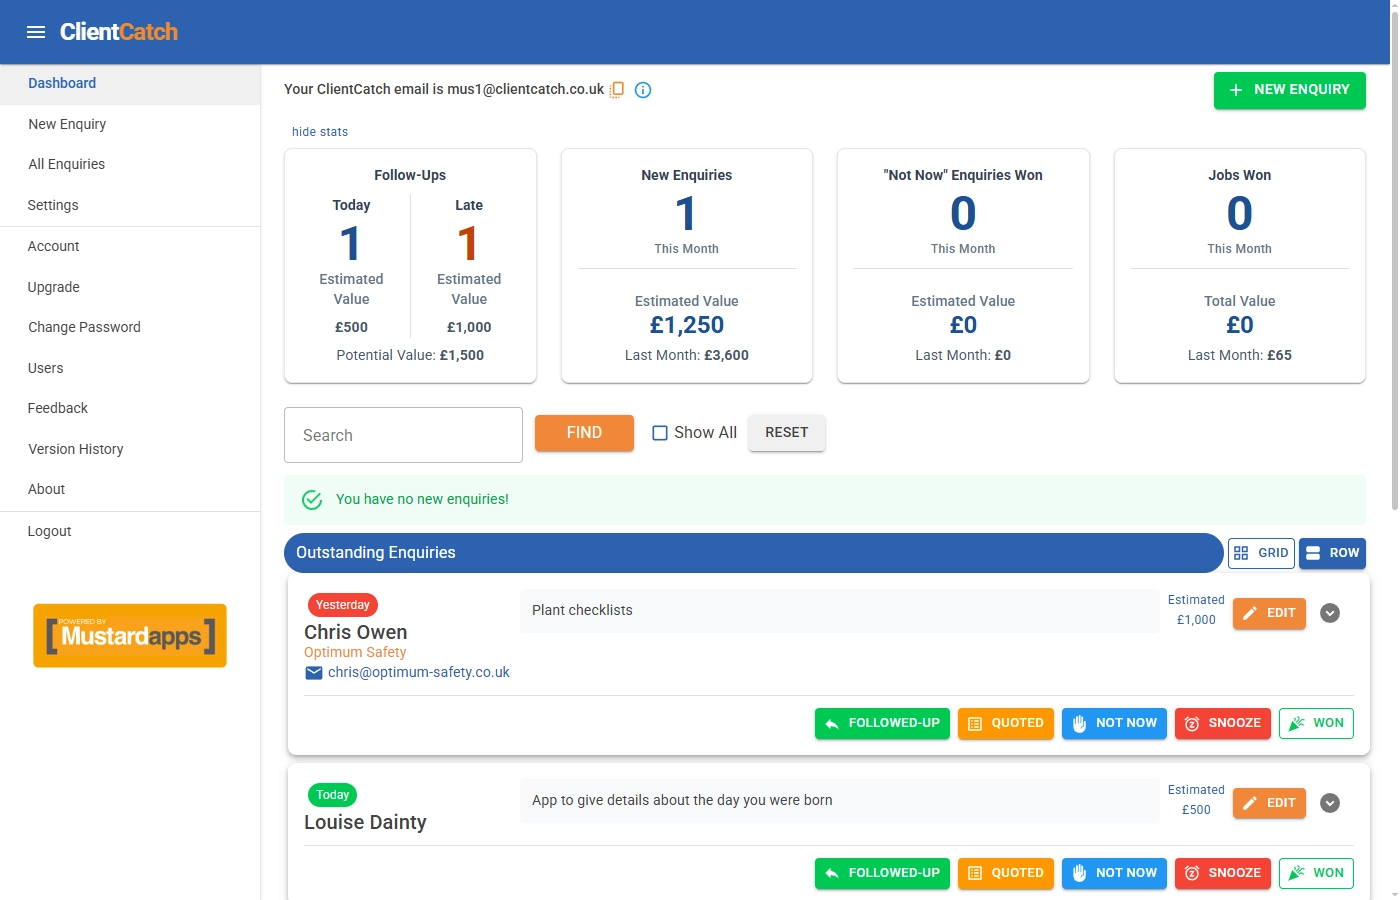Click the red Yesterday badge
Screen dimensions: 1400x900
tap(343, 605)
